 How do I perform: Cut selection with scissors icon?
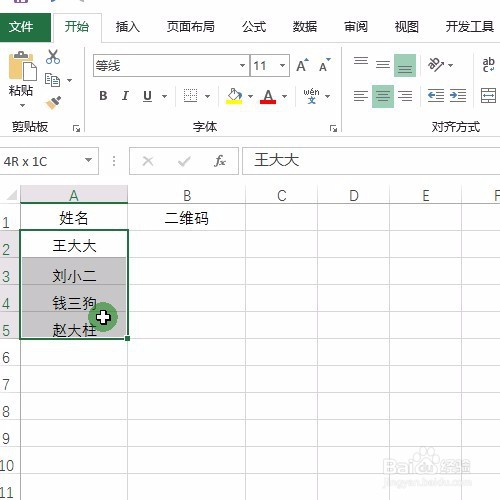point(53,57)
